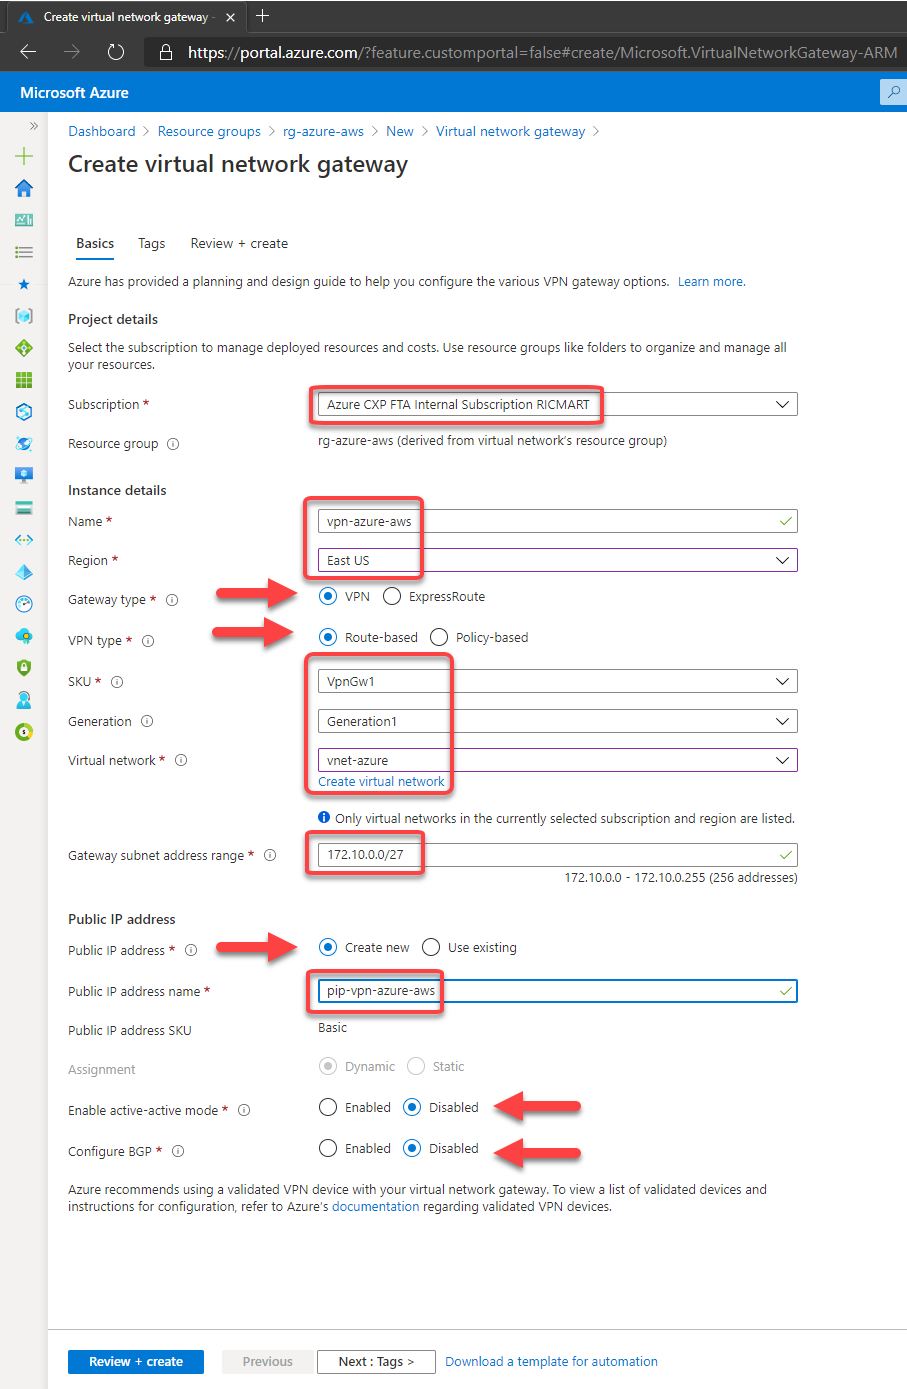Click info icon next to SKU
This screenshot has height=1389, width=907.
point(117,682)
